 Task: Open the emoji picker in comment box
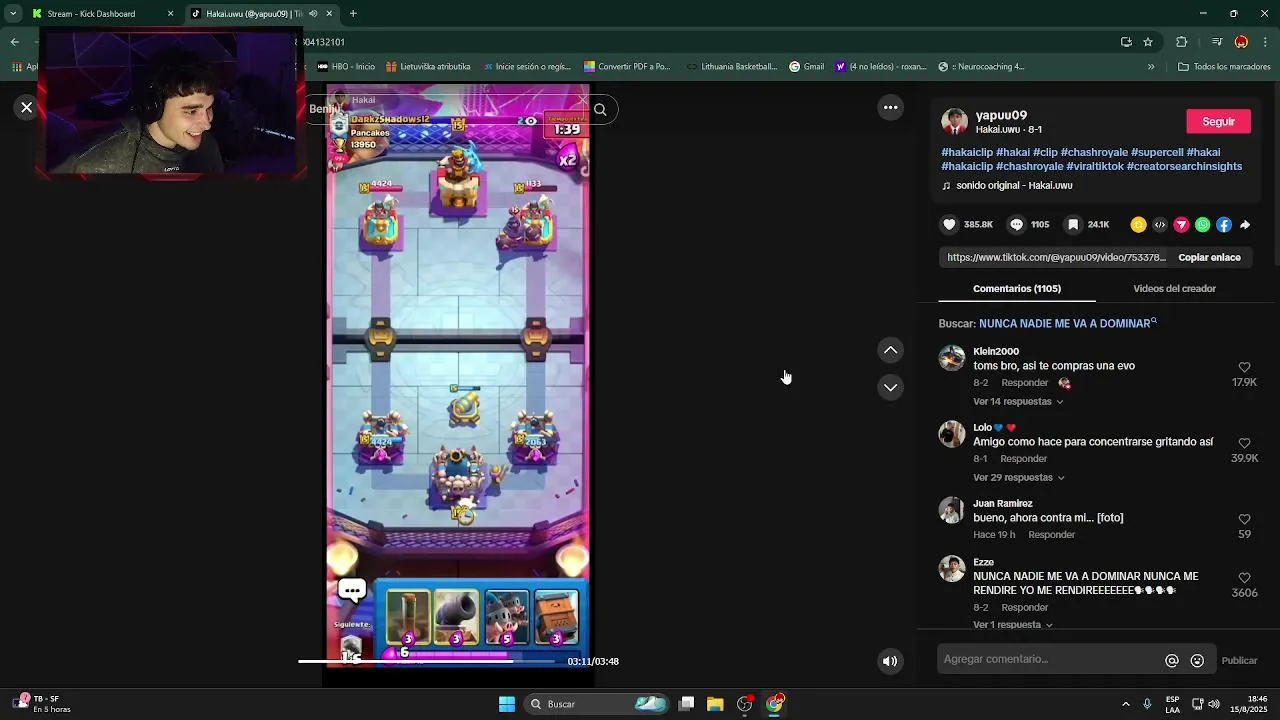coord(1197,660)
